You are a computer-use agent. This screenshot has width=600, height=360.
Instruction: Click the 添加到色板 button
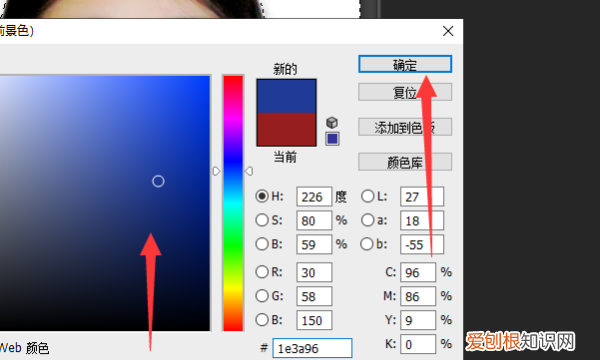[405, 127]
